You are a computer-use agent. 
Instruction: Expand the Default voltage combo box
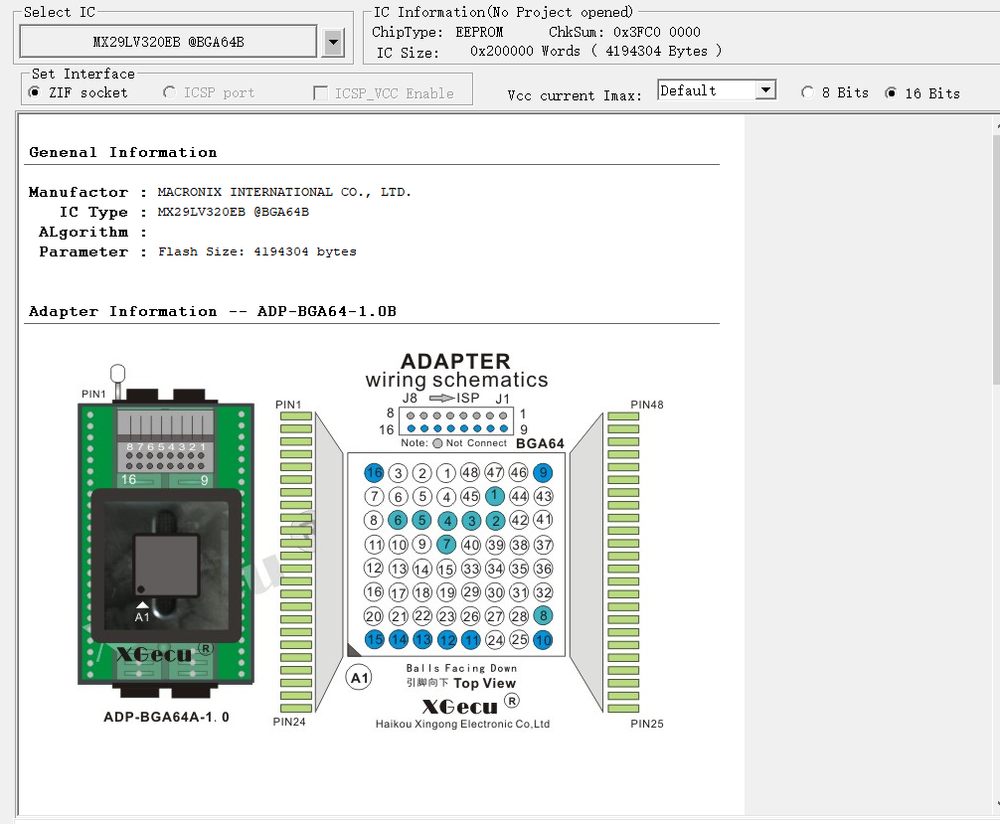coord(767,89)
